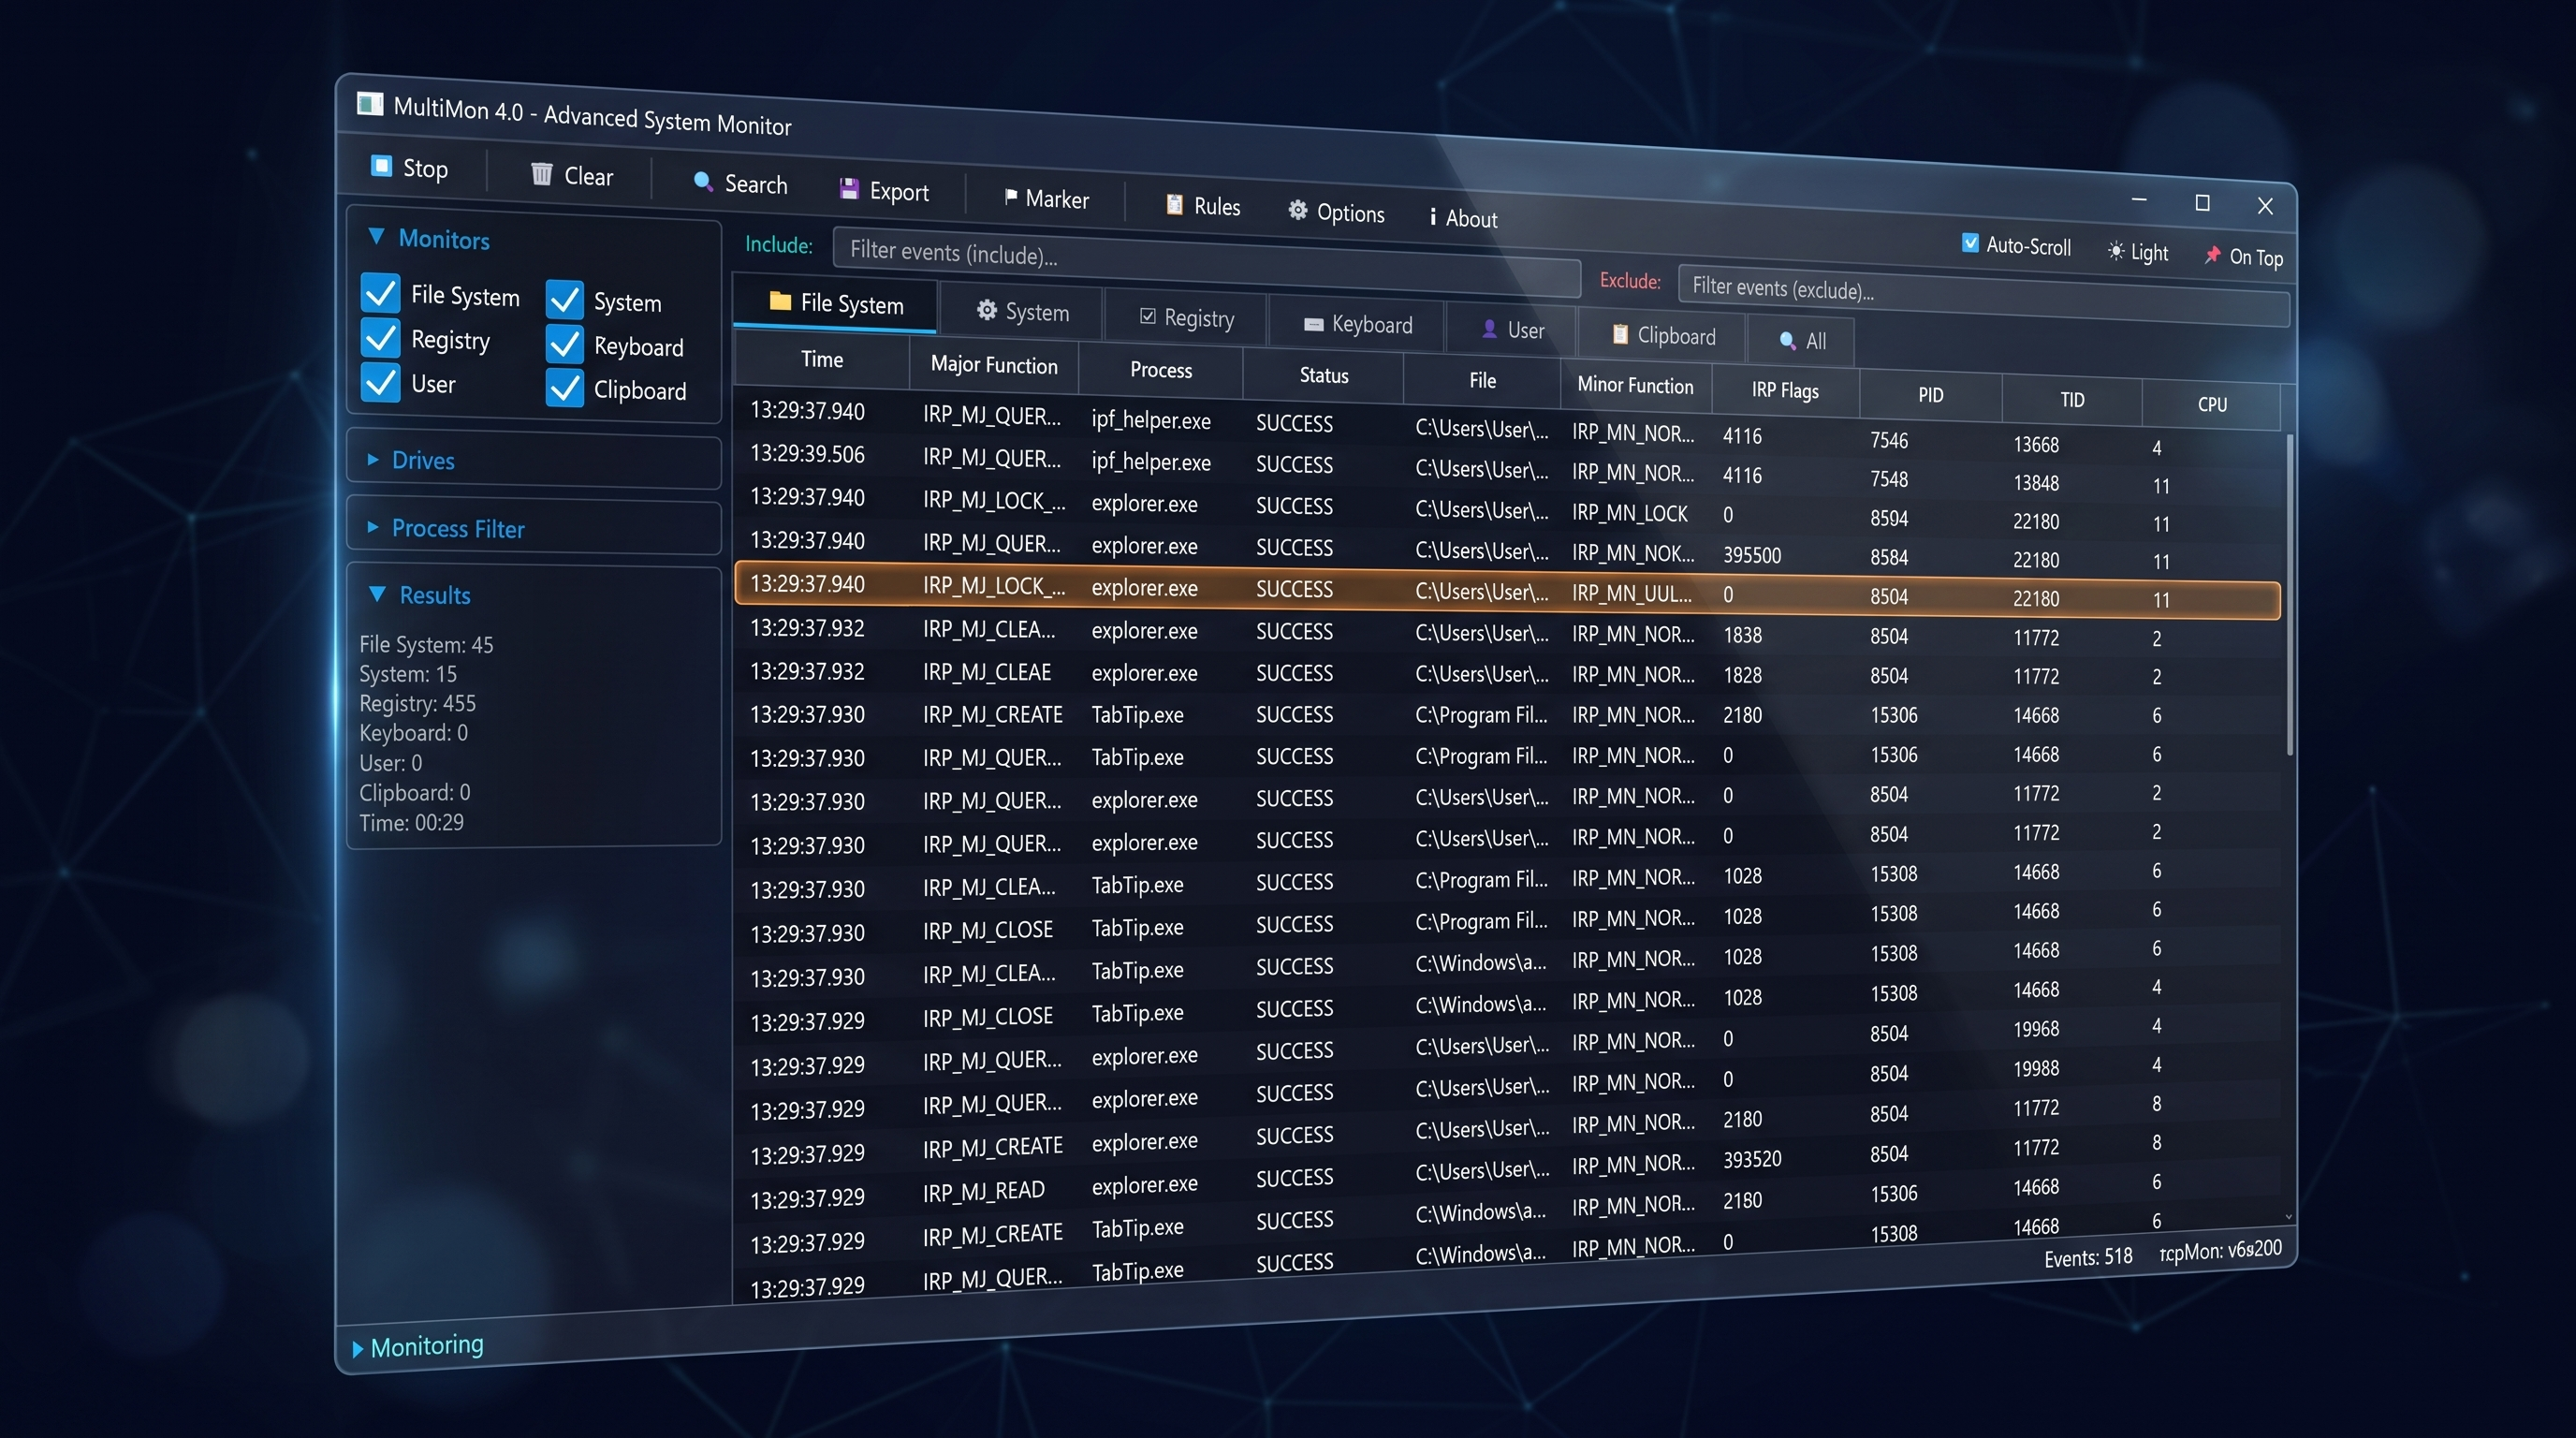Open the User tab

tap(1512, 330)
